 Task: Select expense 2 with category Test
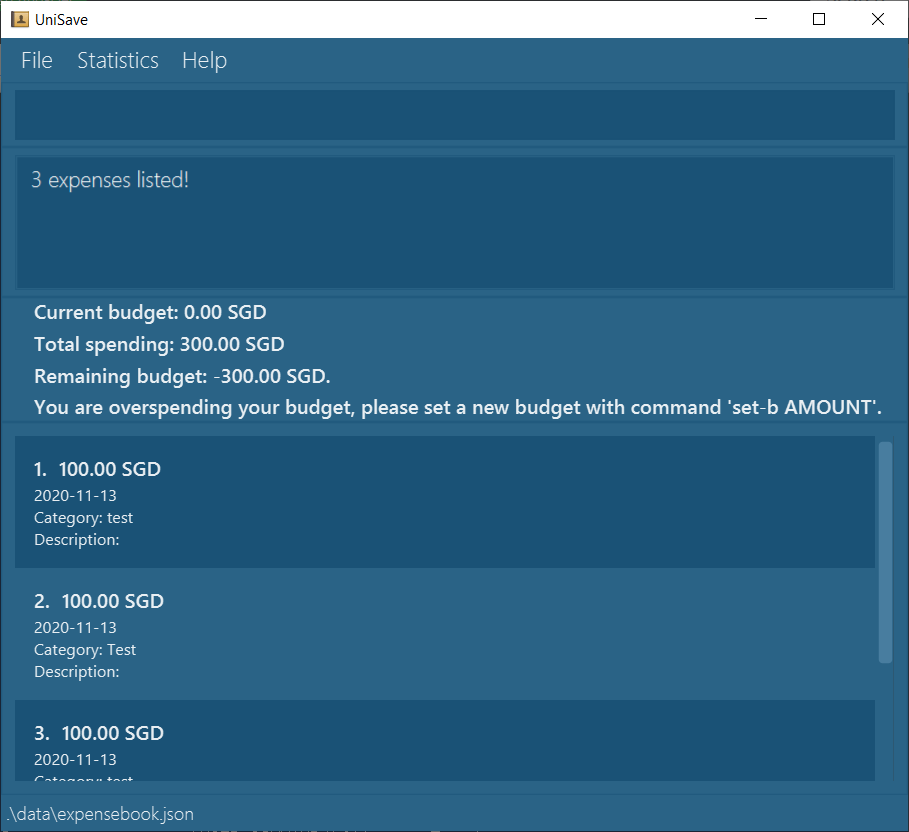pos(445,634)
